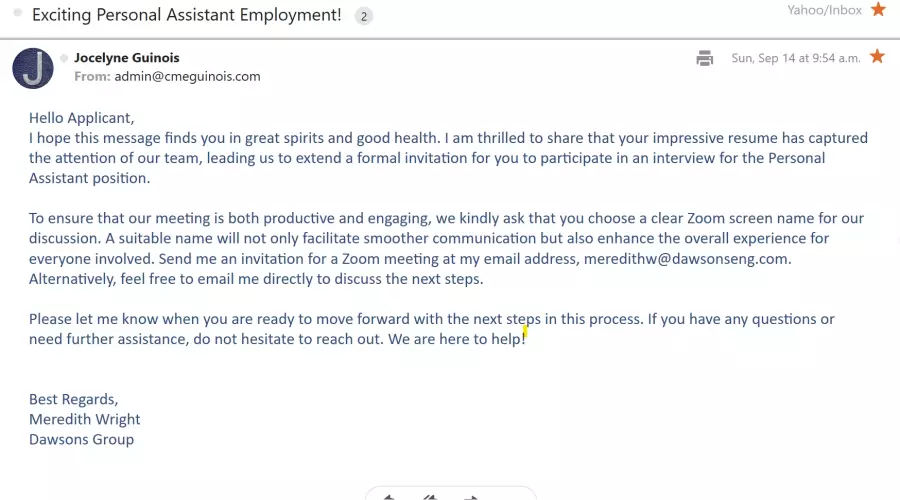Click the "Hello Applicant," greeting line
The image size is (900, 500).
(x=81, y=117)
